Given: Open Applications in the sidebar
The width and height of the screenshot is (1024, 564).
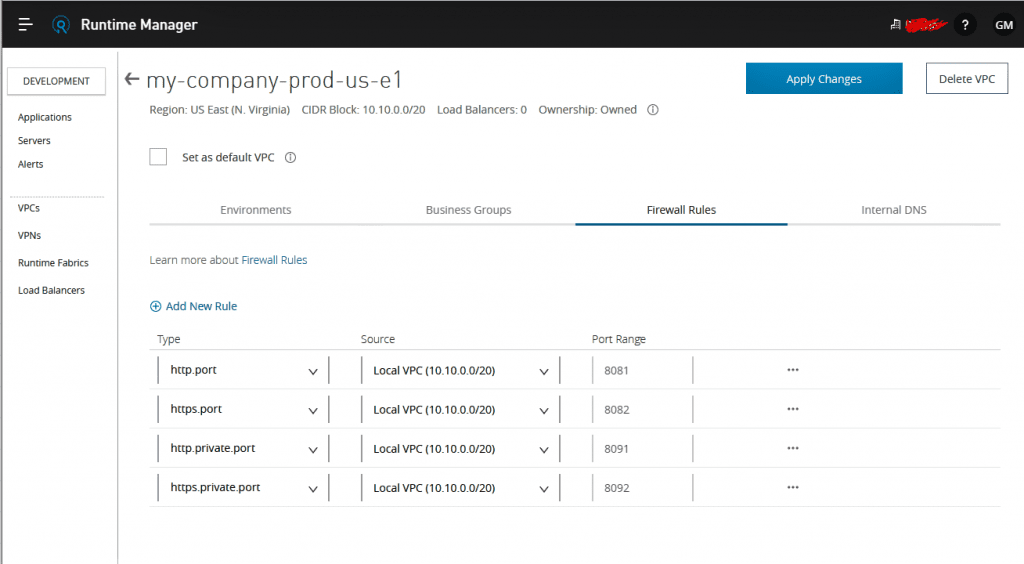Looking at the screenshot, I should pos(44,118).
